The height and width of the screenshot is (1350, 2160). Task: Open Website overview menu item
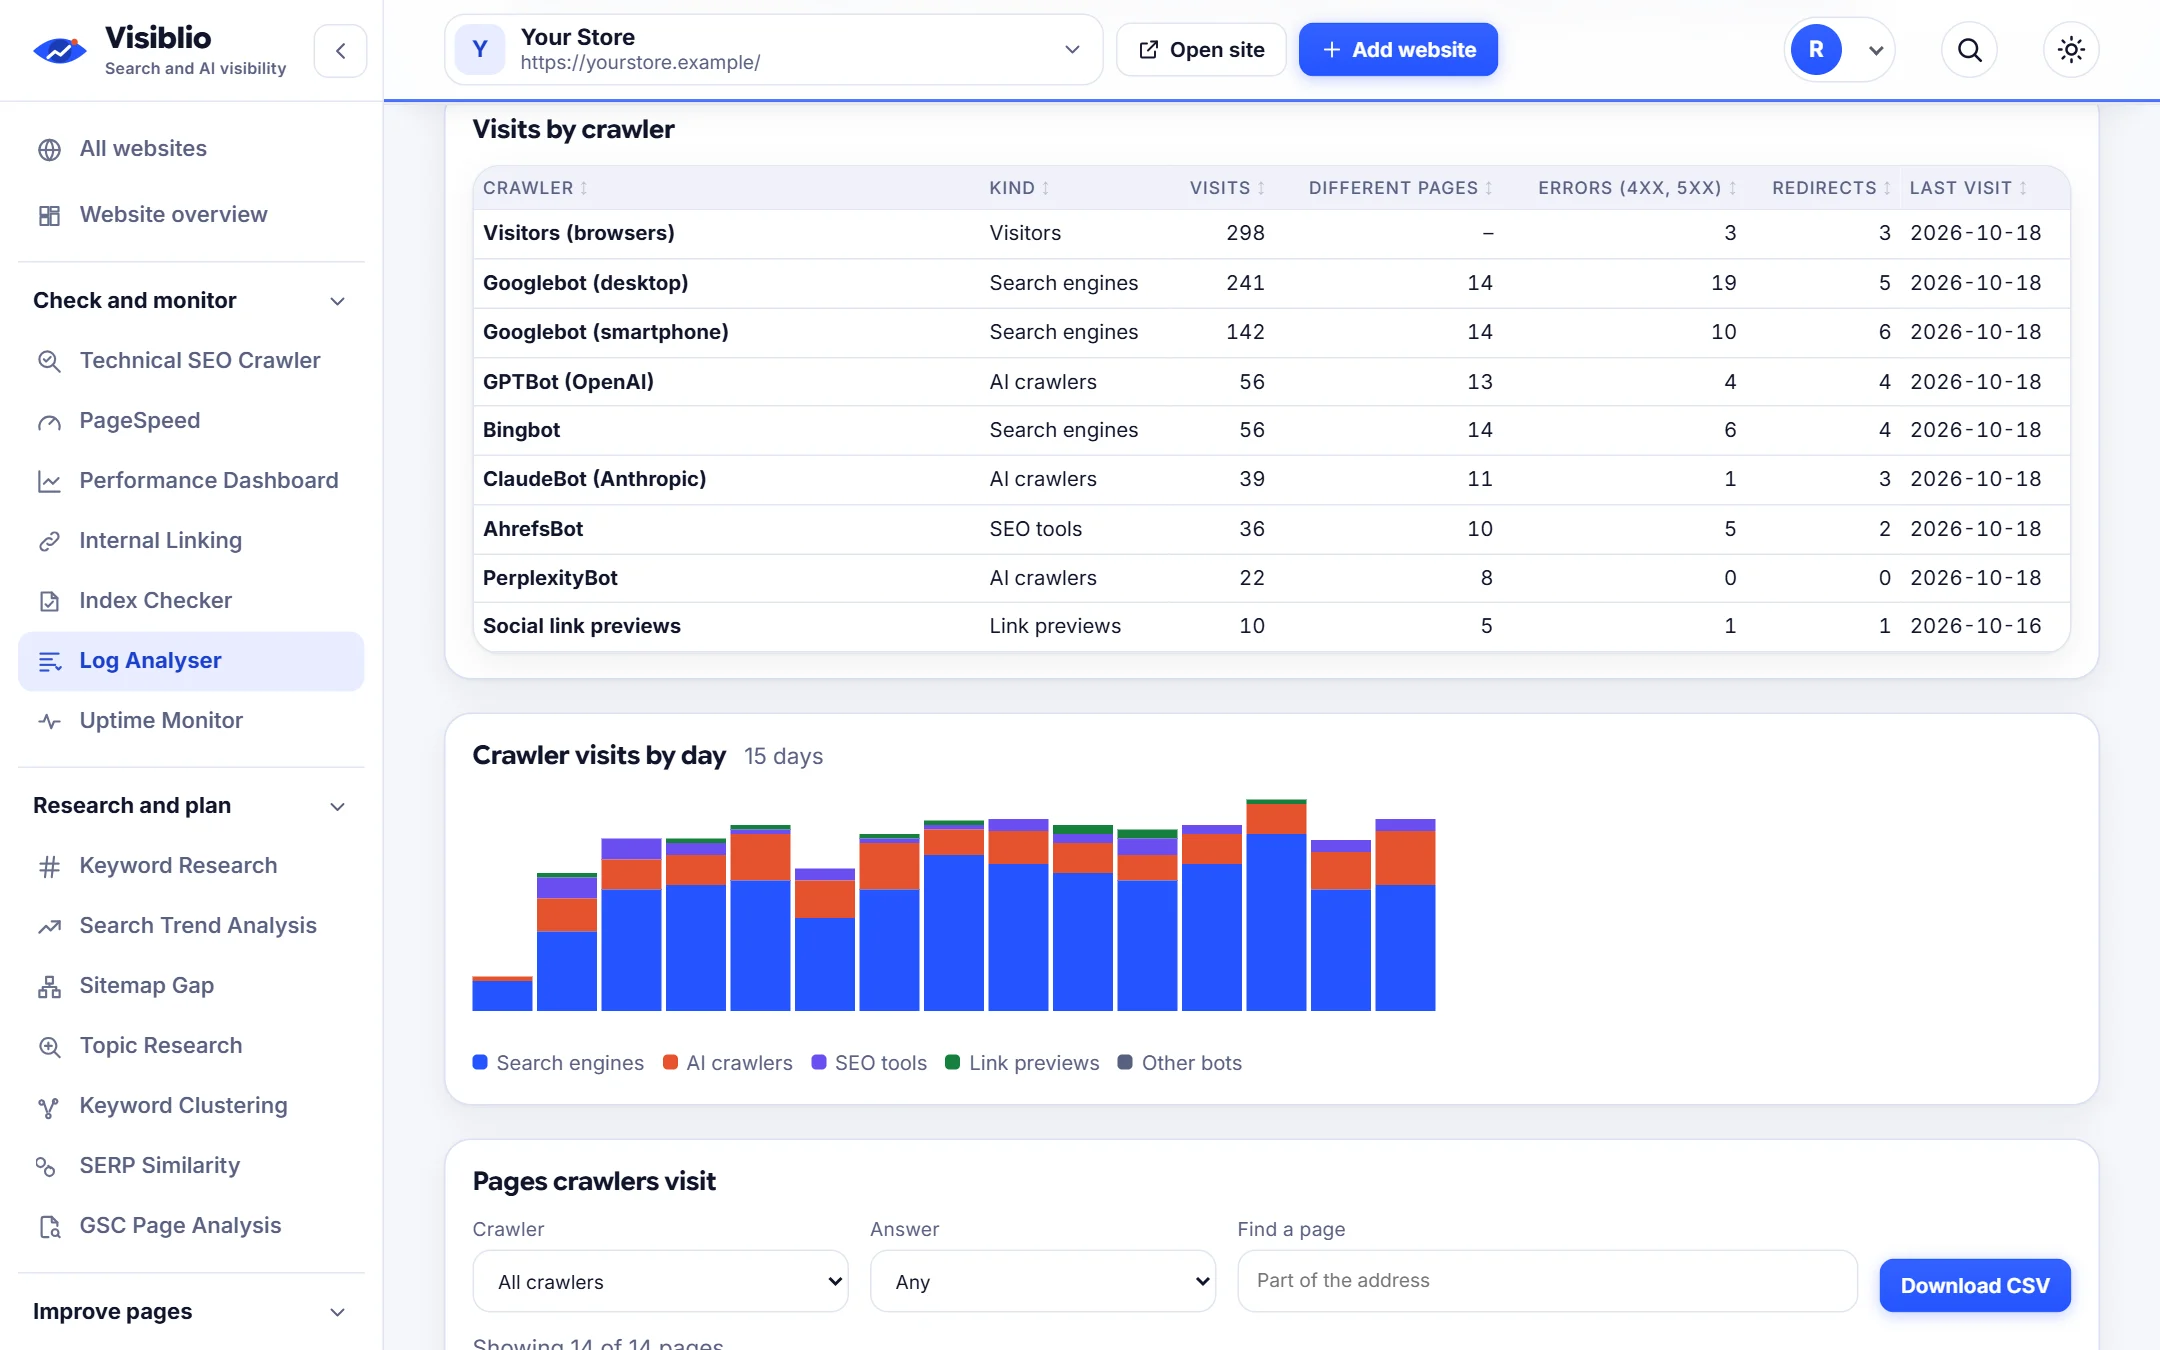tap(191, 215)
